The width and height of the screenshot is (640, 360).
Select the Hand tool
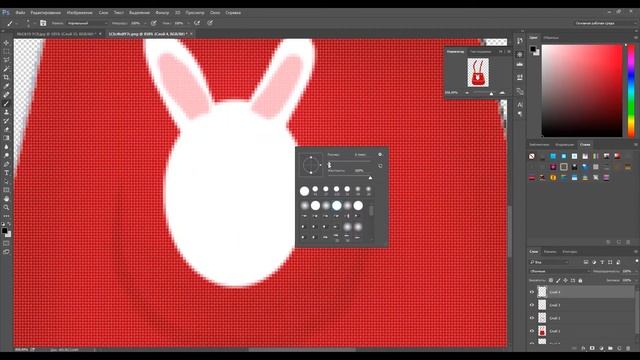coord(6,199)
